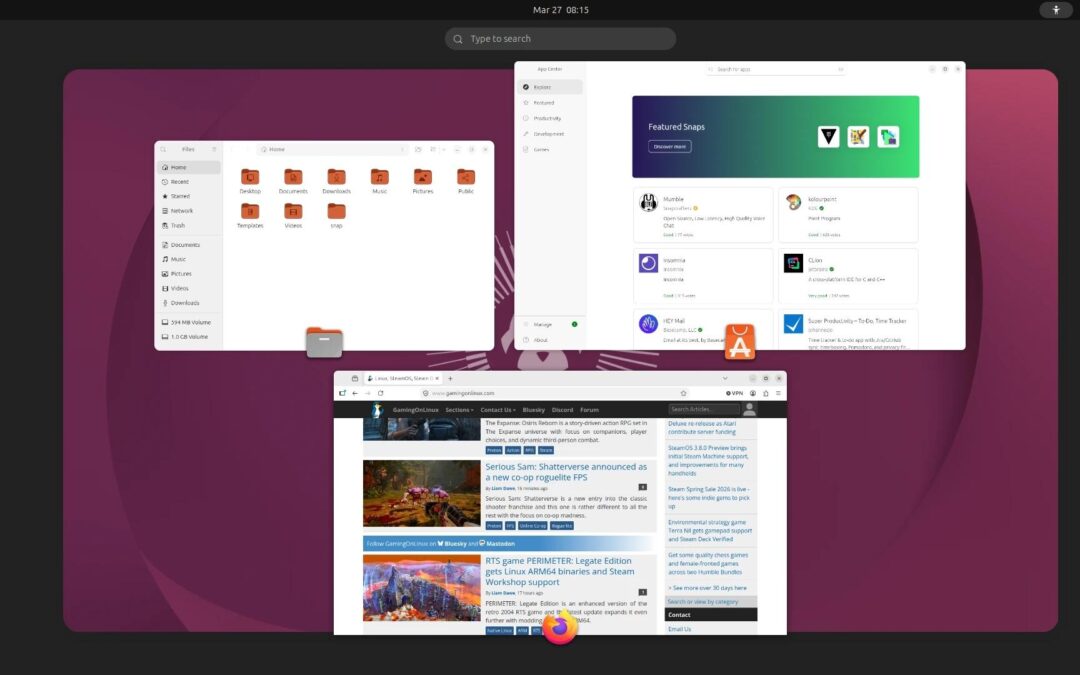
Task: Click the first featured snap icon in banner
Action: coord(829,136)
